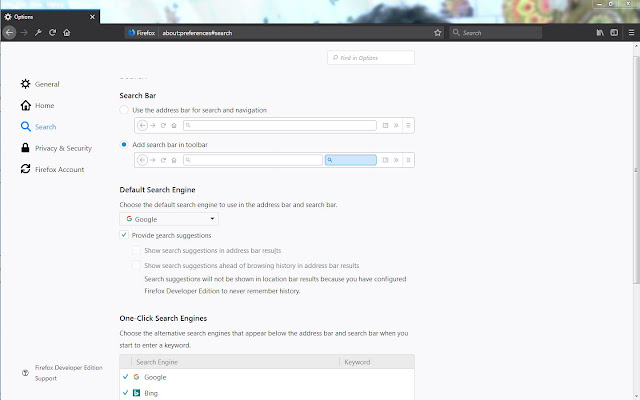The image size is (640, 400).
Task: Toggle 'Show search suggestions in address bar results'
Action: [x=136, y=250]
